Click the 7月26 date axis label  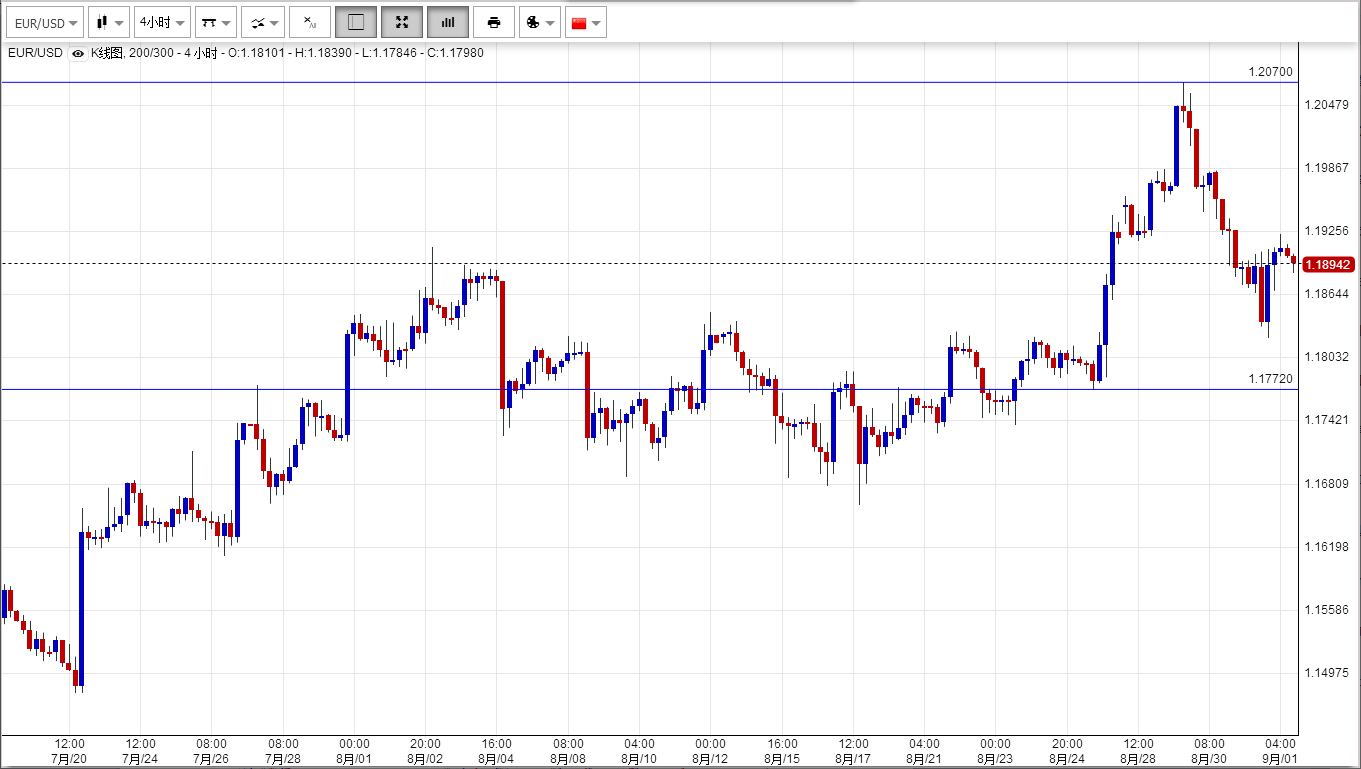click(212, 759)
